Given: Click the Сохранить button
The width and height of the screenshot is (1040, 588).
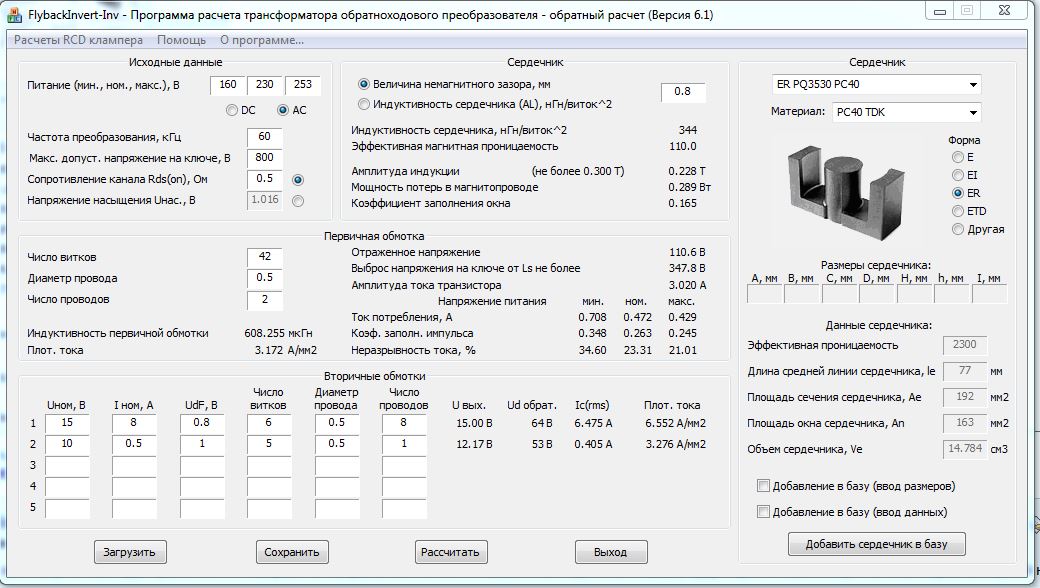Looking at the screenshot, I should point(291,552).
